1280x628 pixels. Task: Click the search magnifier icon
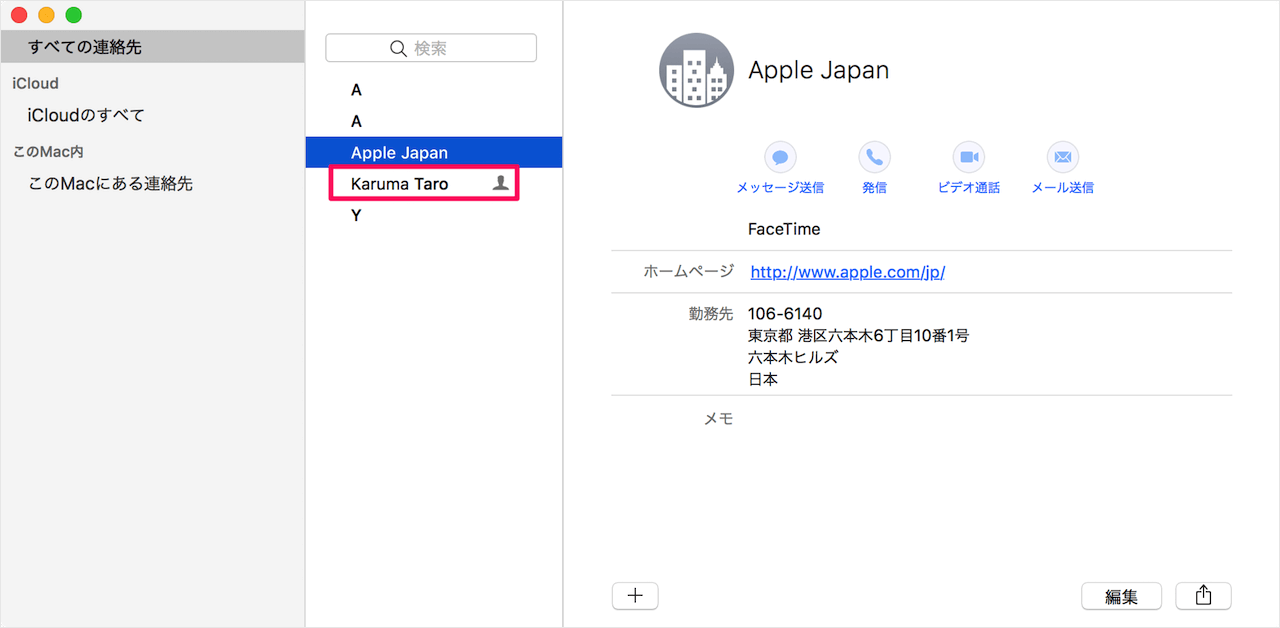click(x=398, y=48)
